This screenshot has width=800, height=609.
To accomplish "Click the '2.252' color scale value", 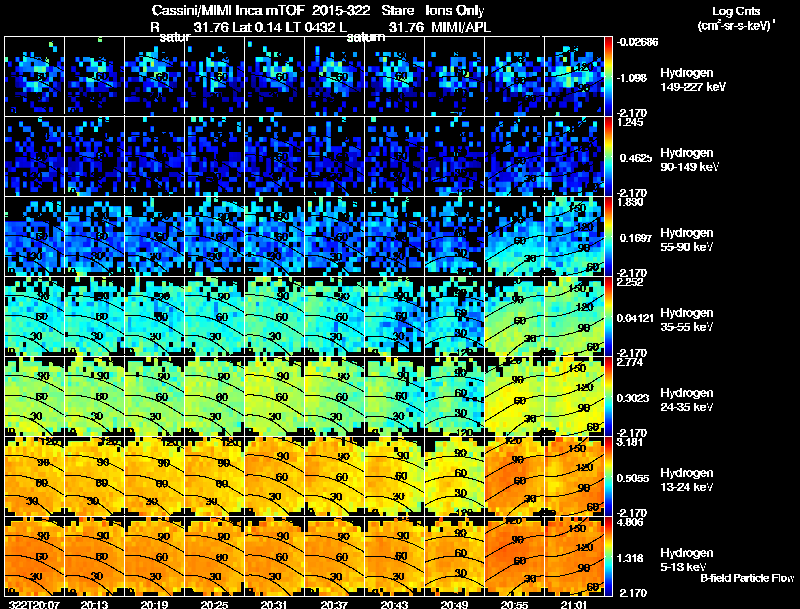I will coord(631,282).
